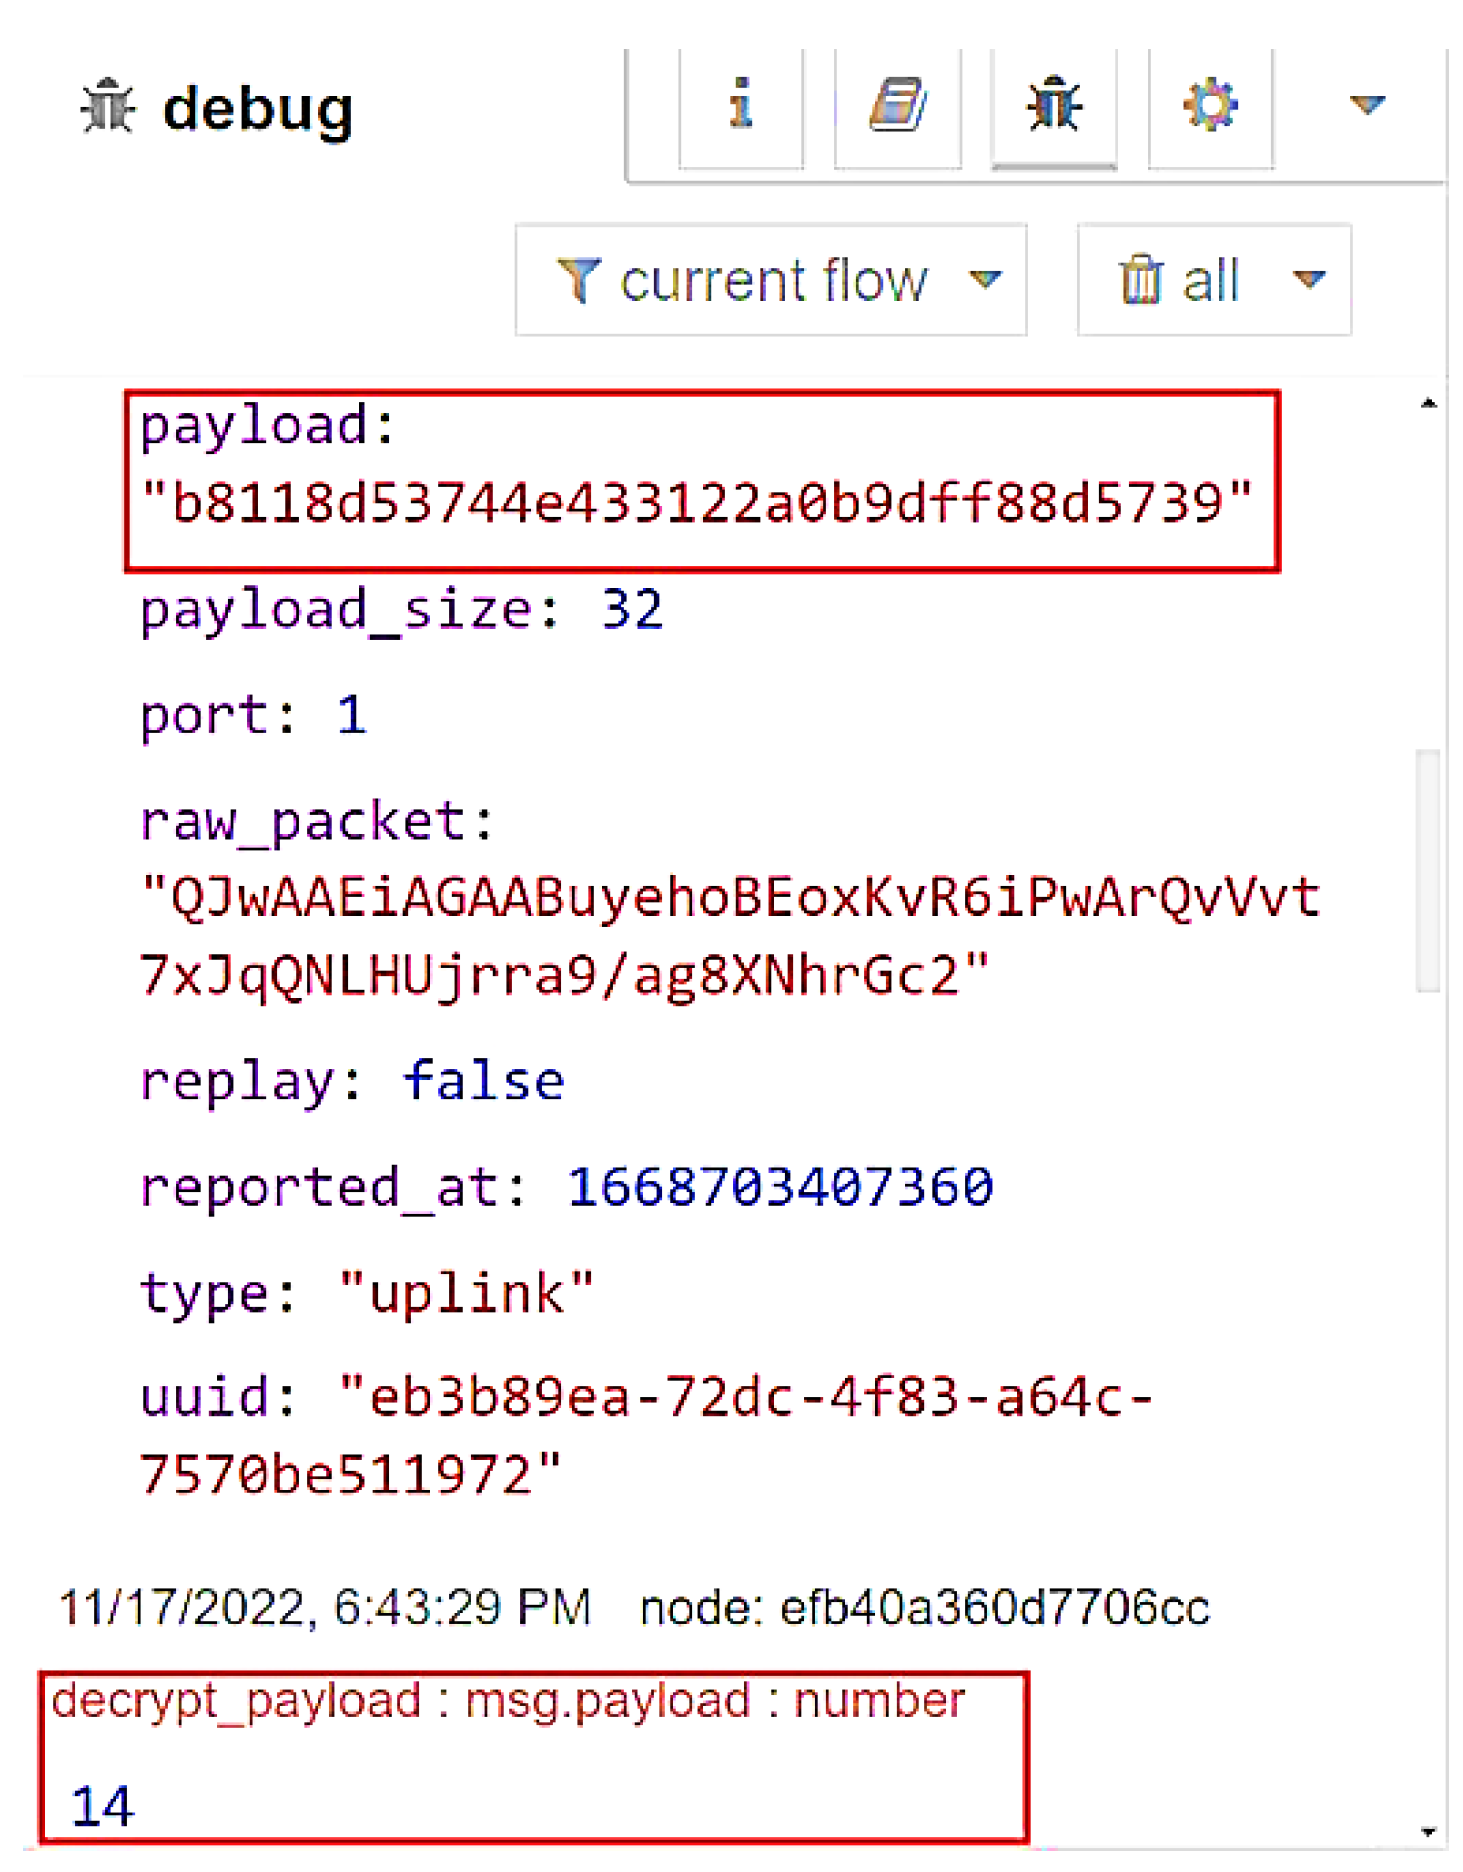The width and height of the screenshot is (1463, 1872).
Task: Expand the clear all dropdown arrow
Action: (x=1309, y=280)
